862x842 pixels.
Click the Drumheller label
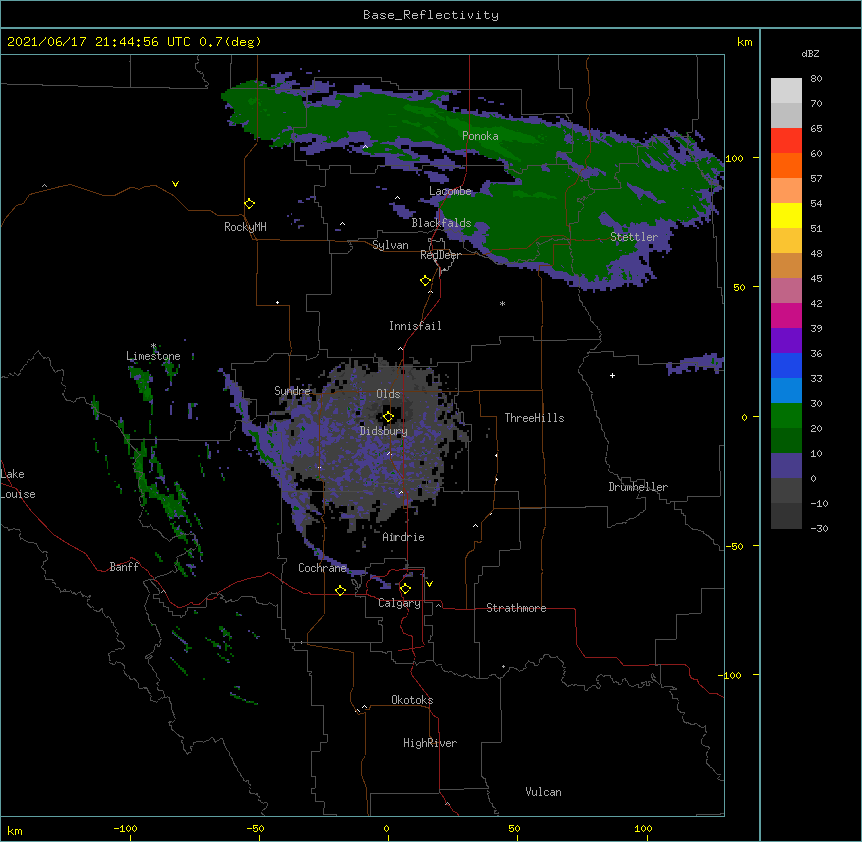click(638, 487)
